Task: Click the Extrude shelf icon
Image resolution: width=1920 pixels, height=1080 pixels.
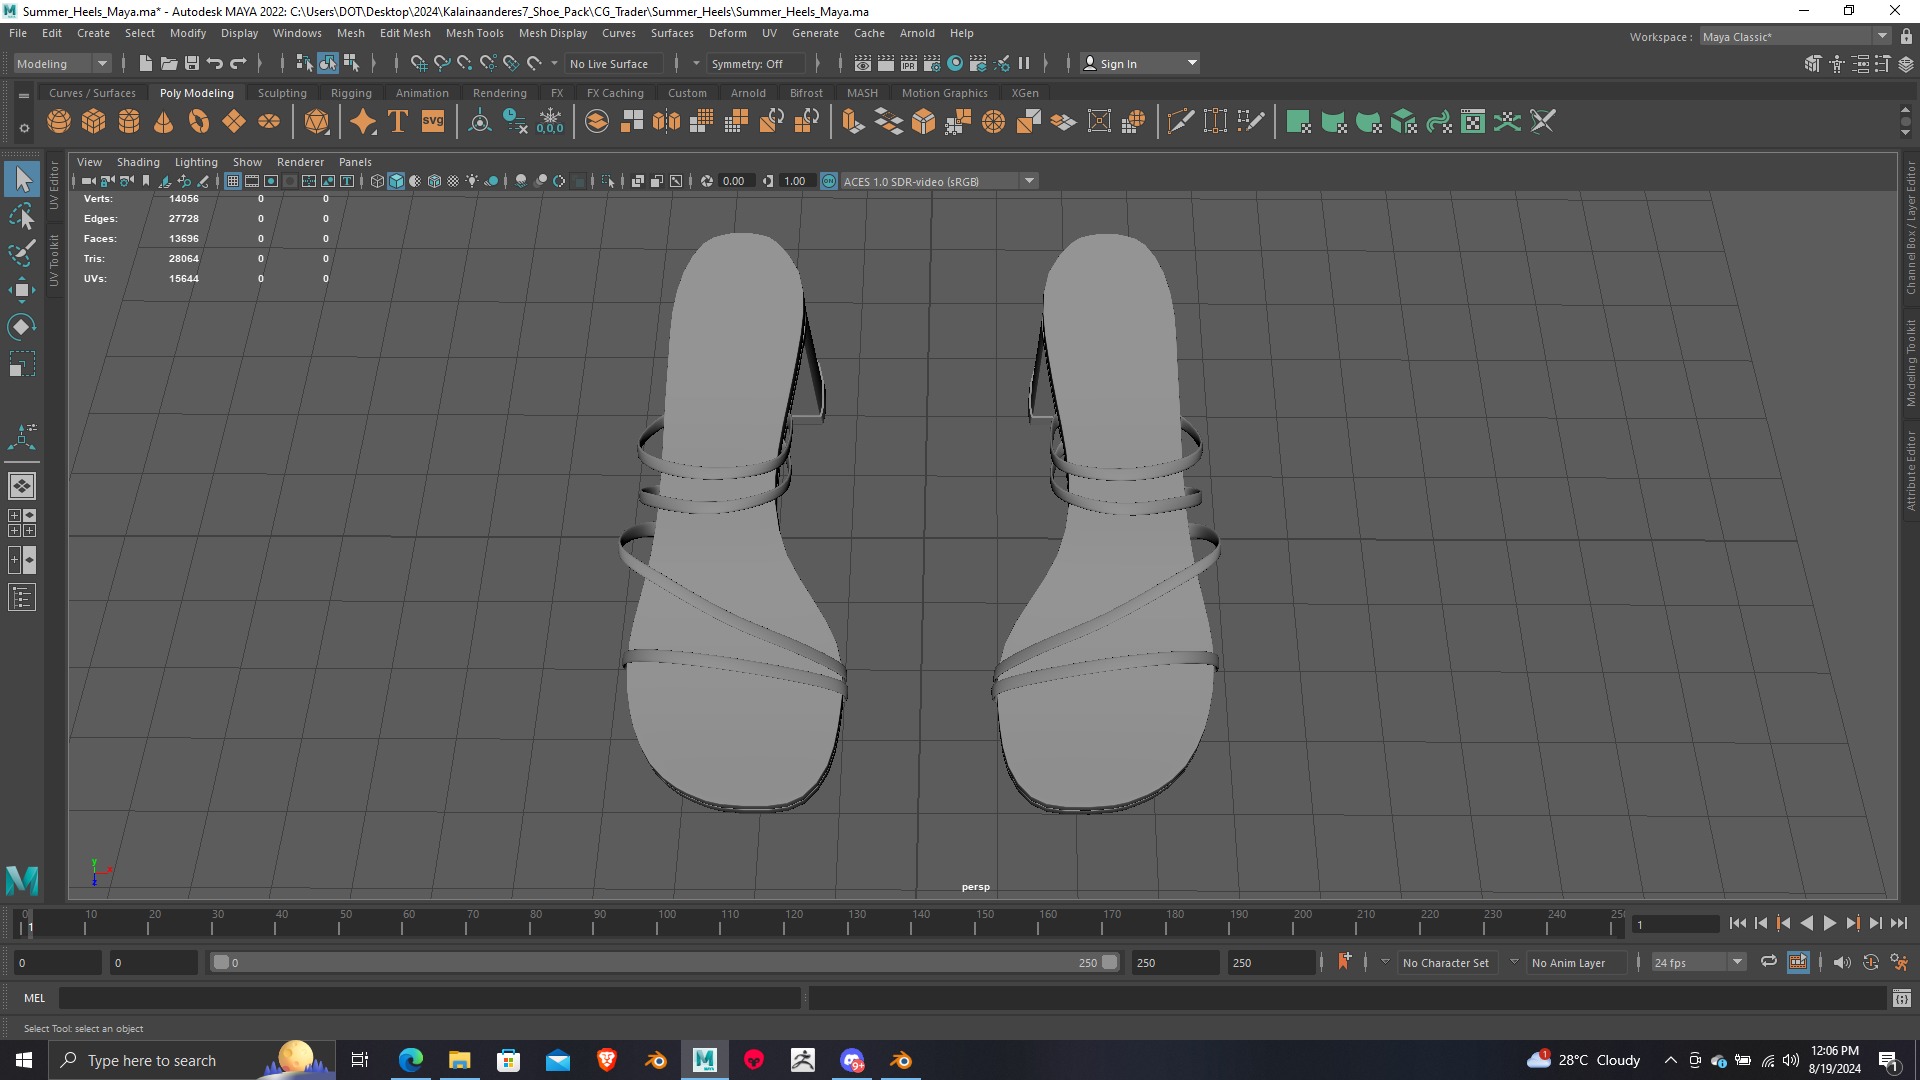Action: coord(853,122)
